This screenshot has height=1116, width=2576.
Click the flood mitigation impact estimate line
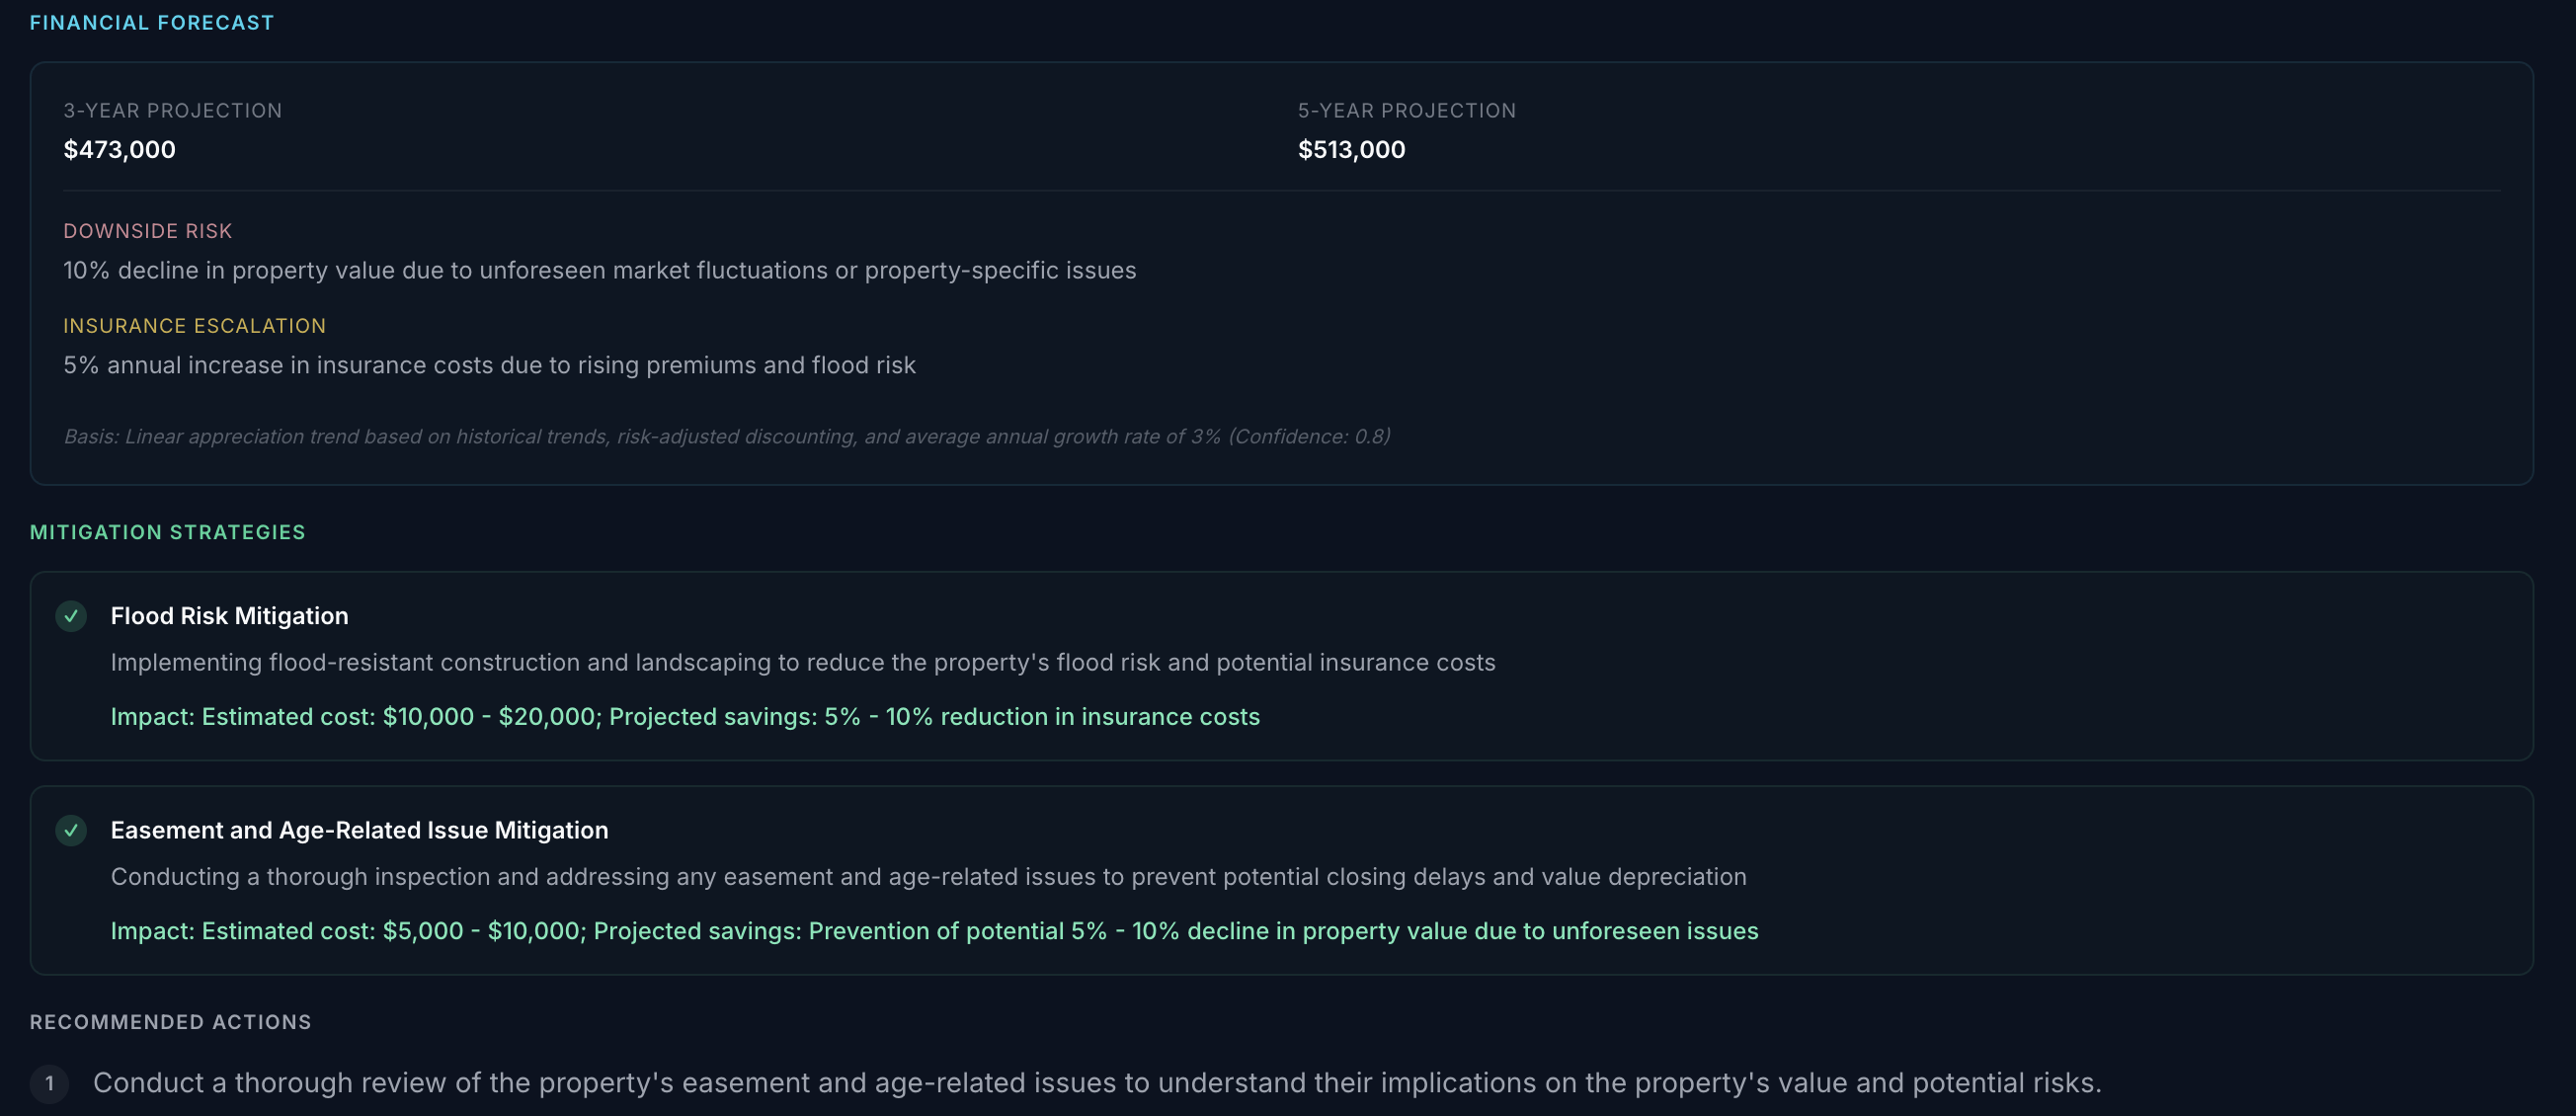(685, 717)
